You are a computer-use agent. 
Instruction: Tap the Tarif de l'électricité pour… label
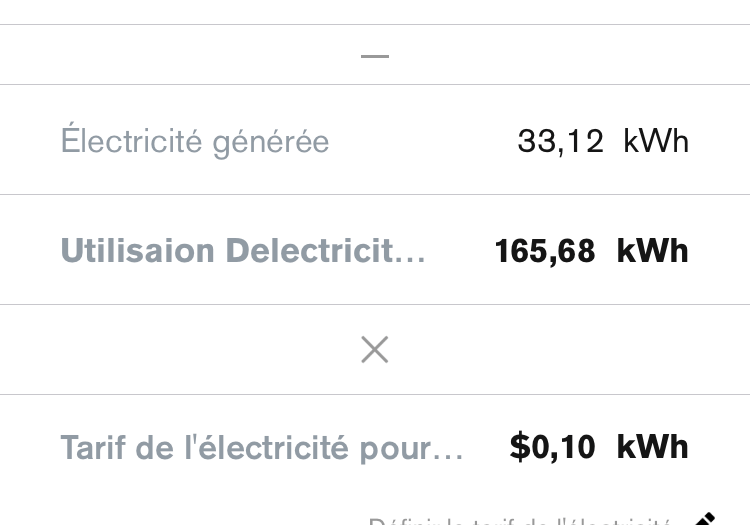point(262,446)
